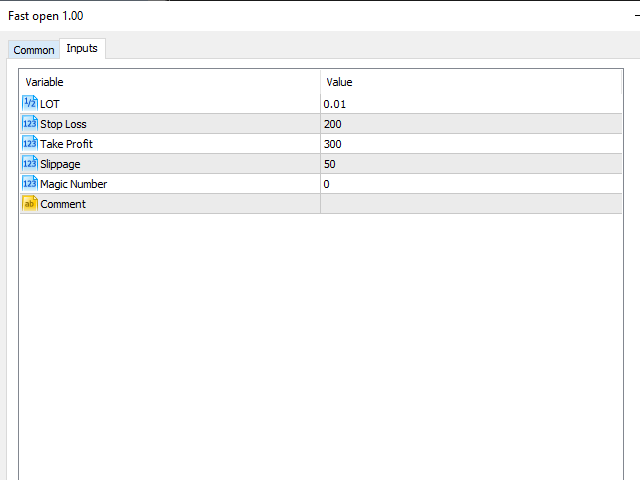This screenshot has width=640, height=480.
Task: Click the Slippage integer icon
Action: tap(29, 163)
